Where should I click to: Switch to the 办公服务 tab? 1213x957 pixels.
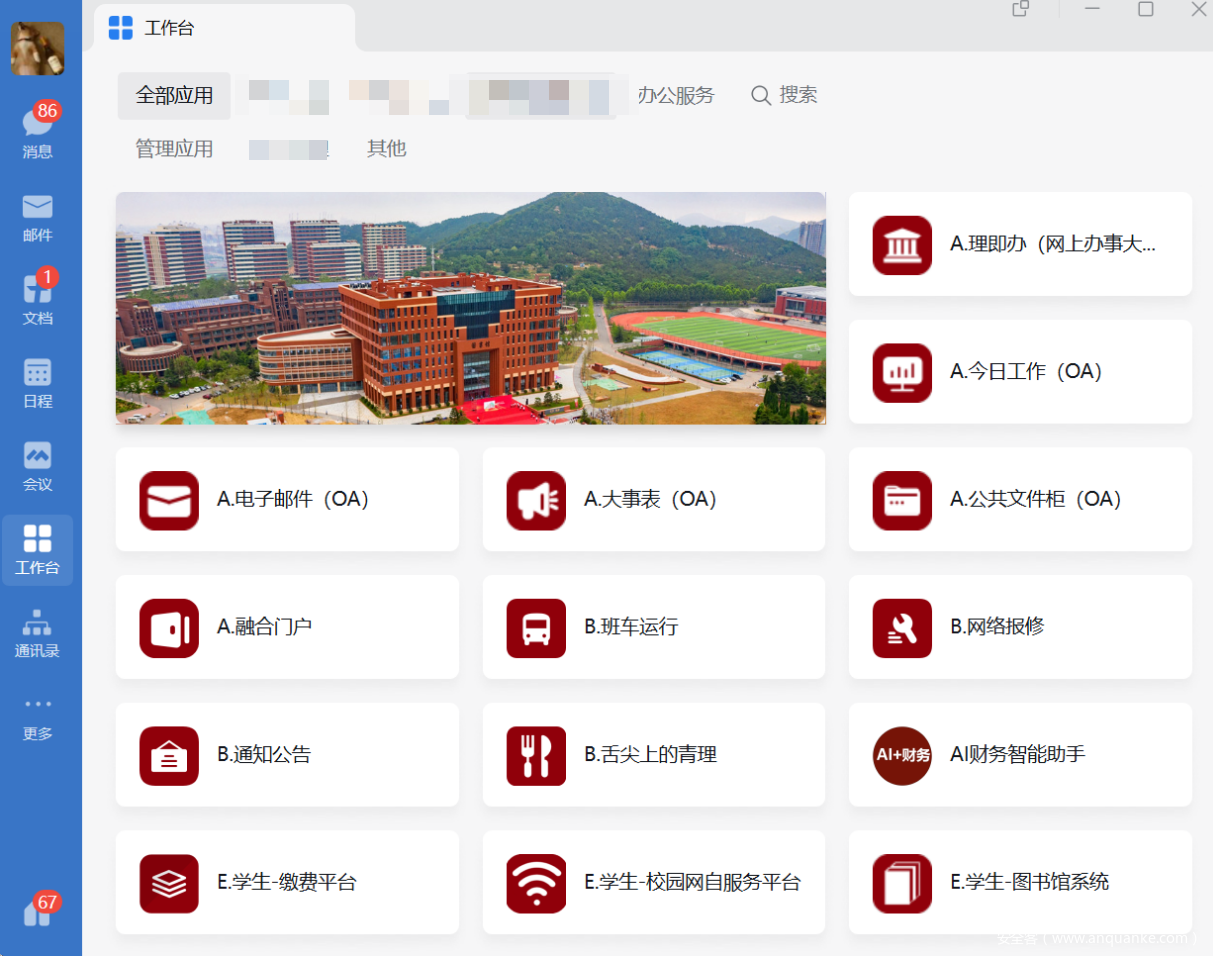coord(676,96)
